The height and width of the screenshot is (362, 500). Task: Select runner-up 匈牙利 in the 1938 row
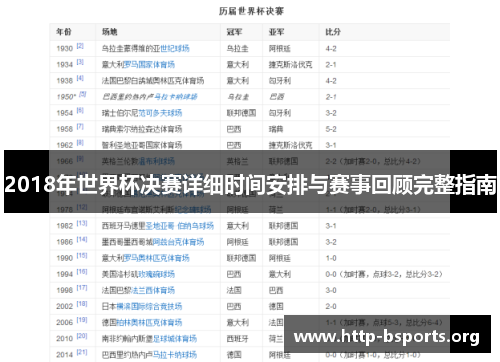280,81
